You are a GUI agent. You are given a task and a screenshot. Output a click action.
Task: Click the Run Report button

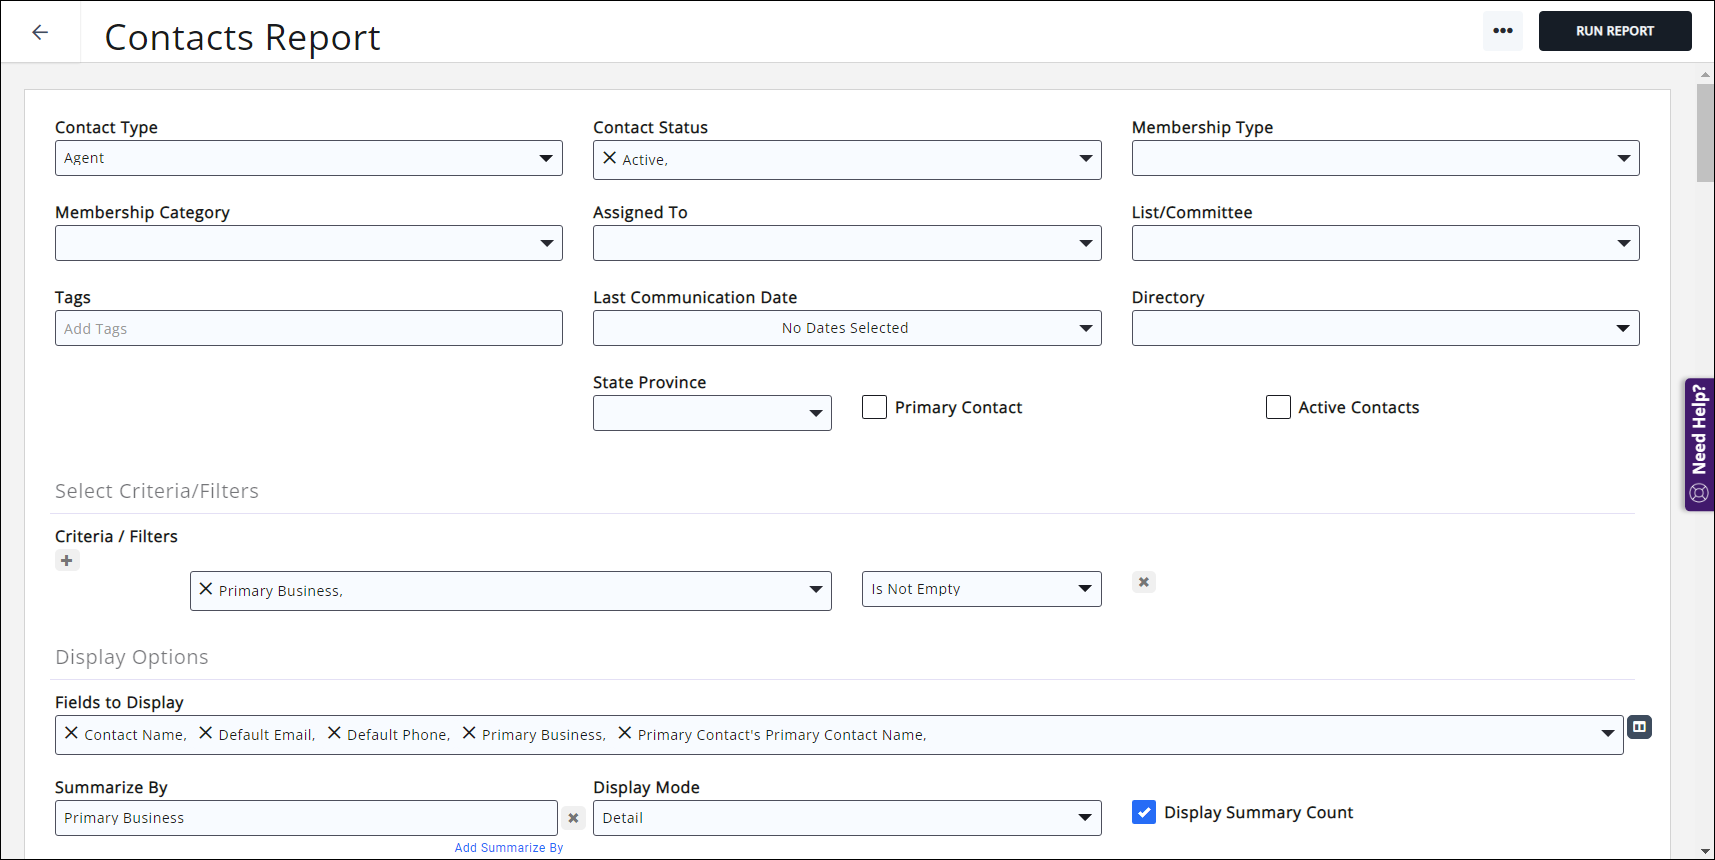[x=1614, y=31]
